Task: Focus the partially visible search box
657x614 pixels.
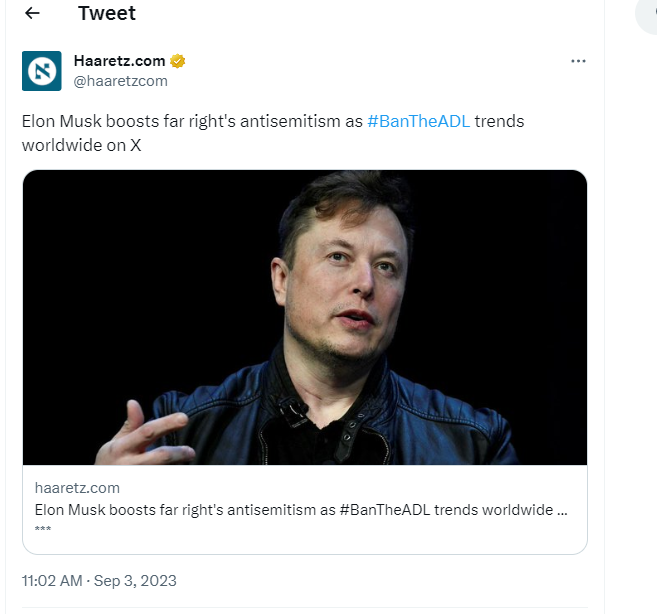Action: point(648,13)
